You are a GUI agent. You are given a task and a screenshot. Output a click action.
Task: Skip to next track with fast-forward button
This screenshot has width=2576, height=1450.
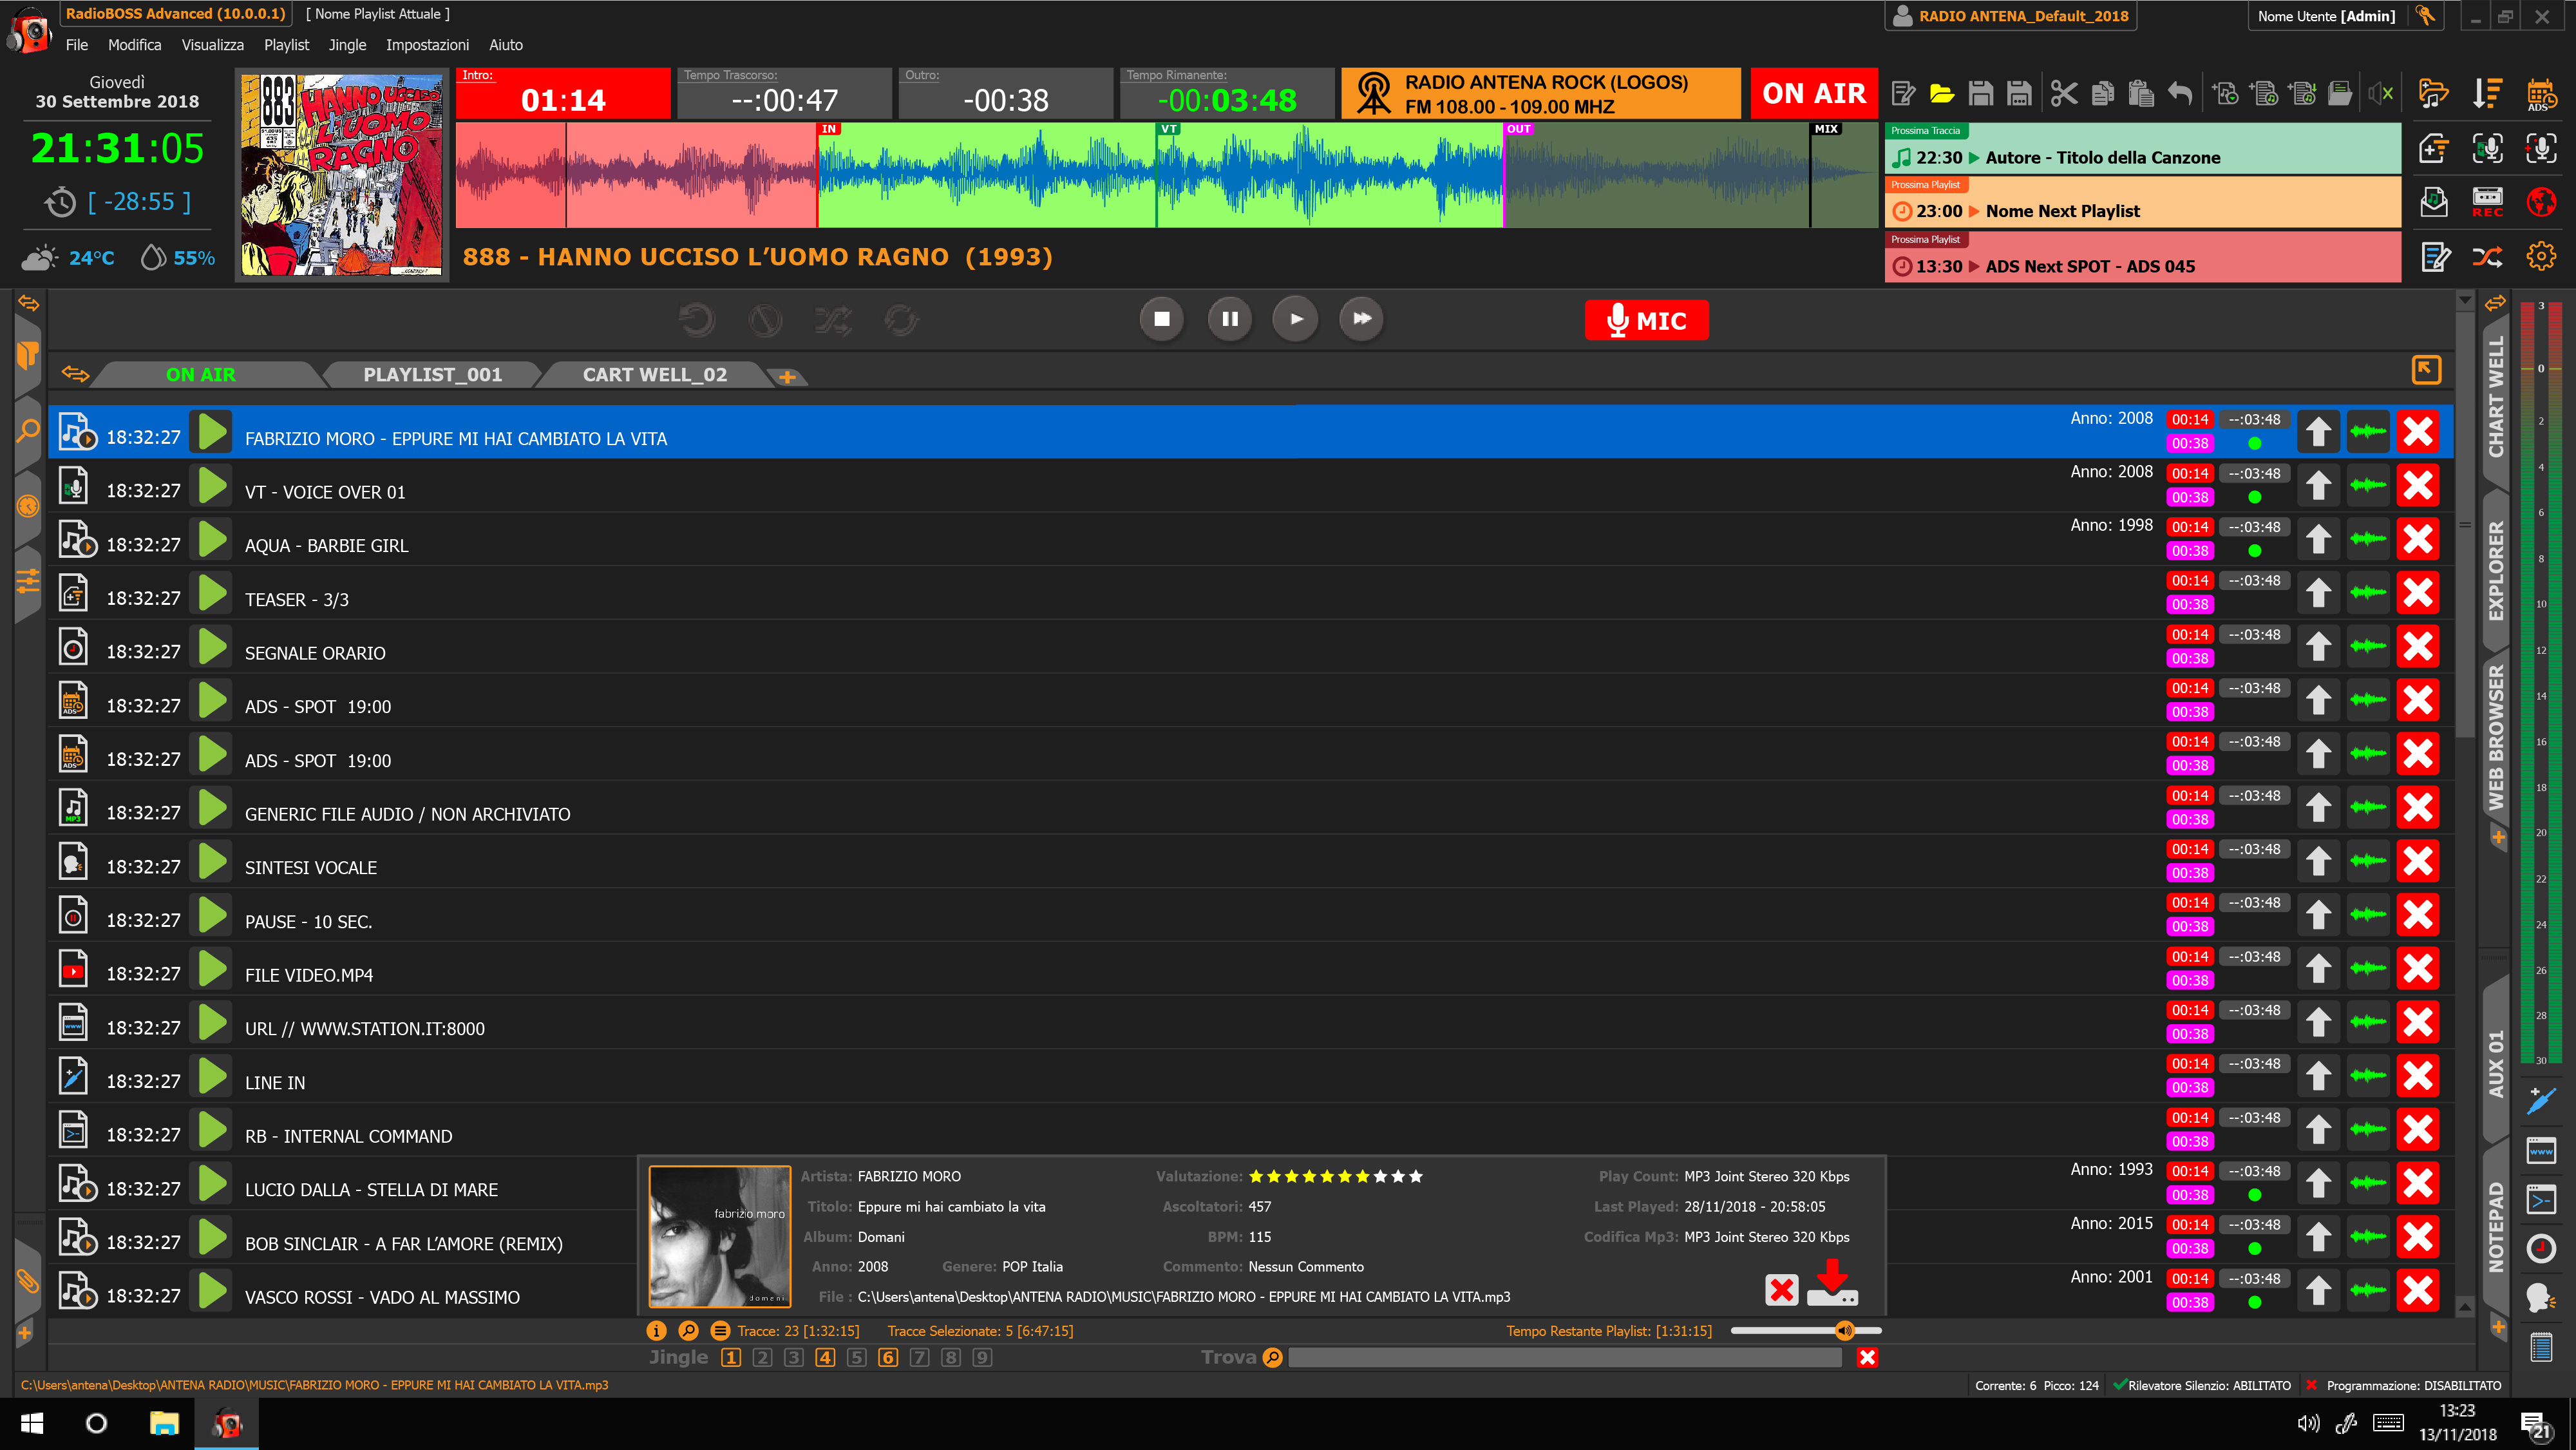coord(1361,319)
